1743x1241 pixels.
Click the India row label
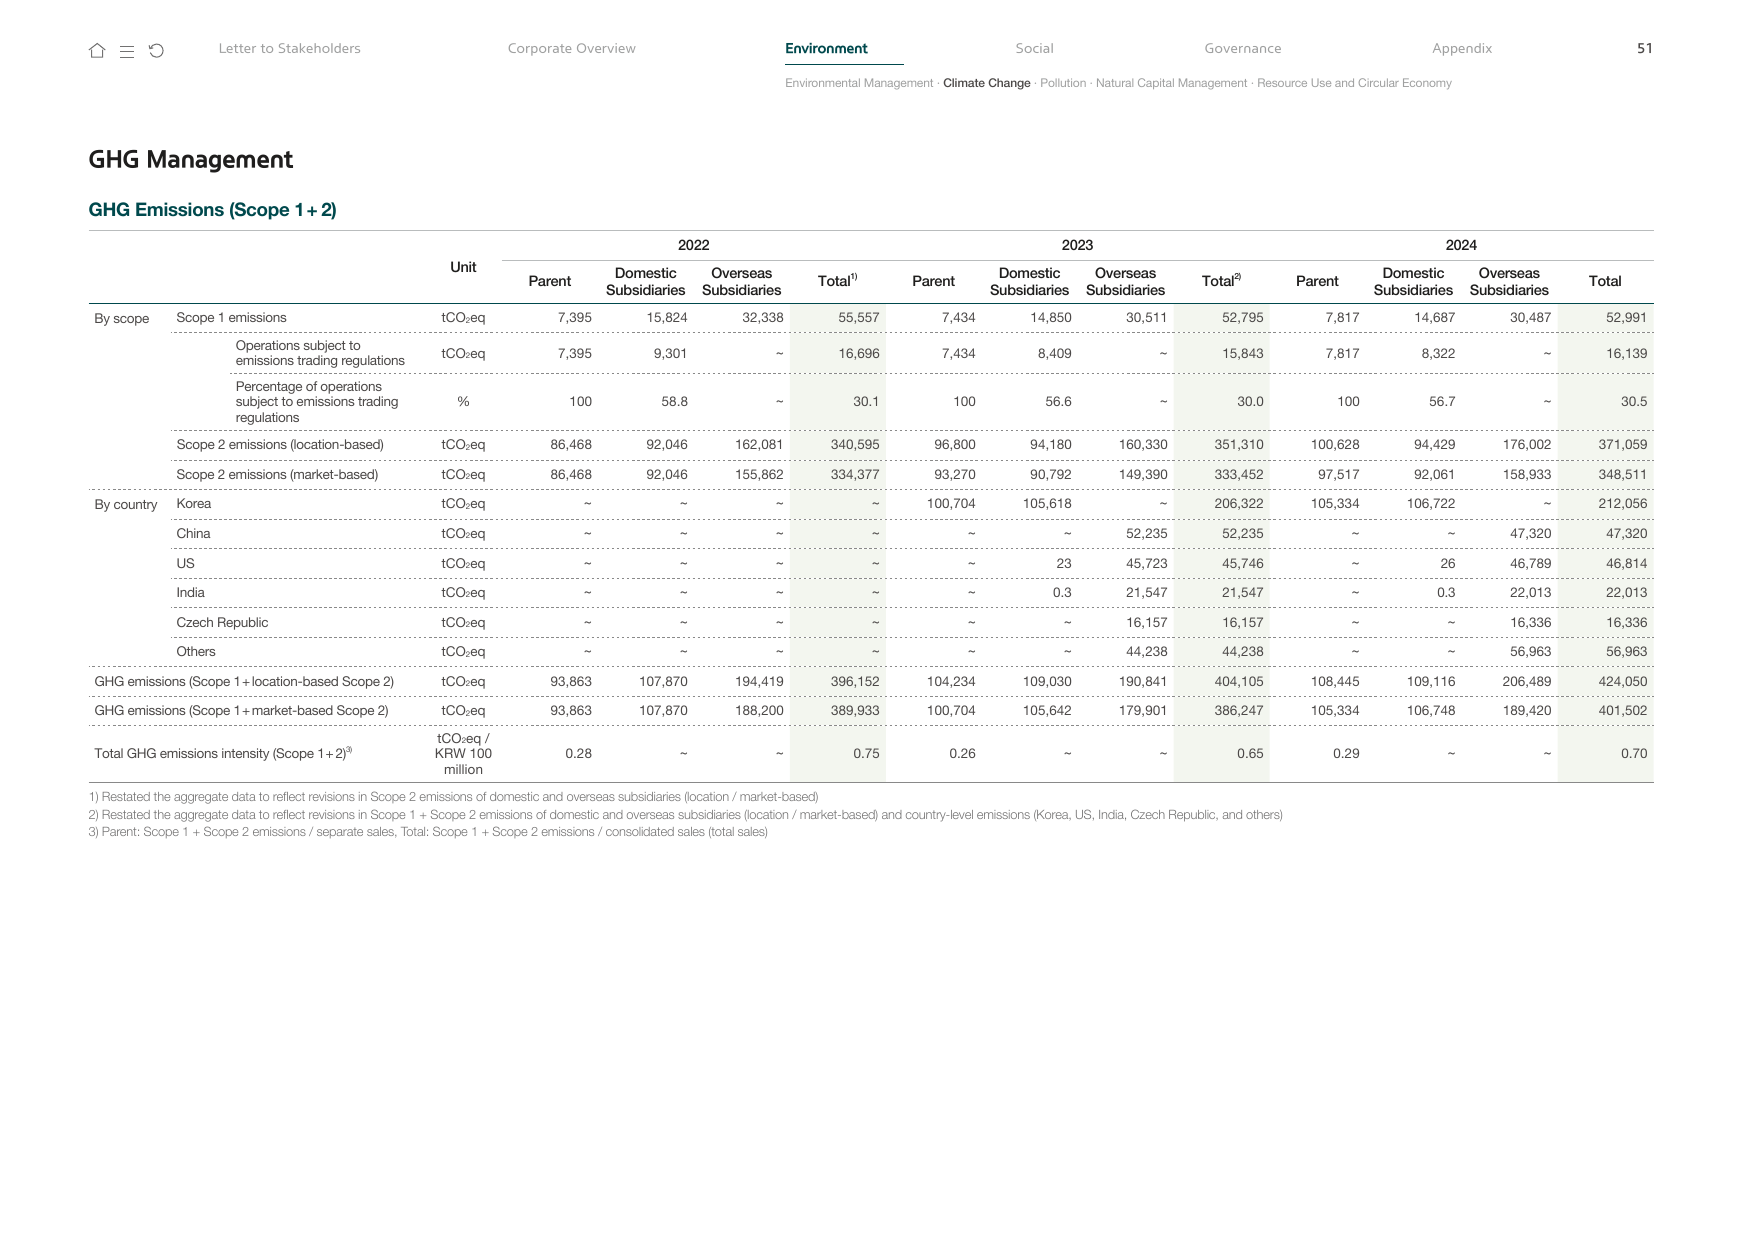click(190, 593)
